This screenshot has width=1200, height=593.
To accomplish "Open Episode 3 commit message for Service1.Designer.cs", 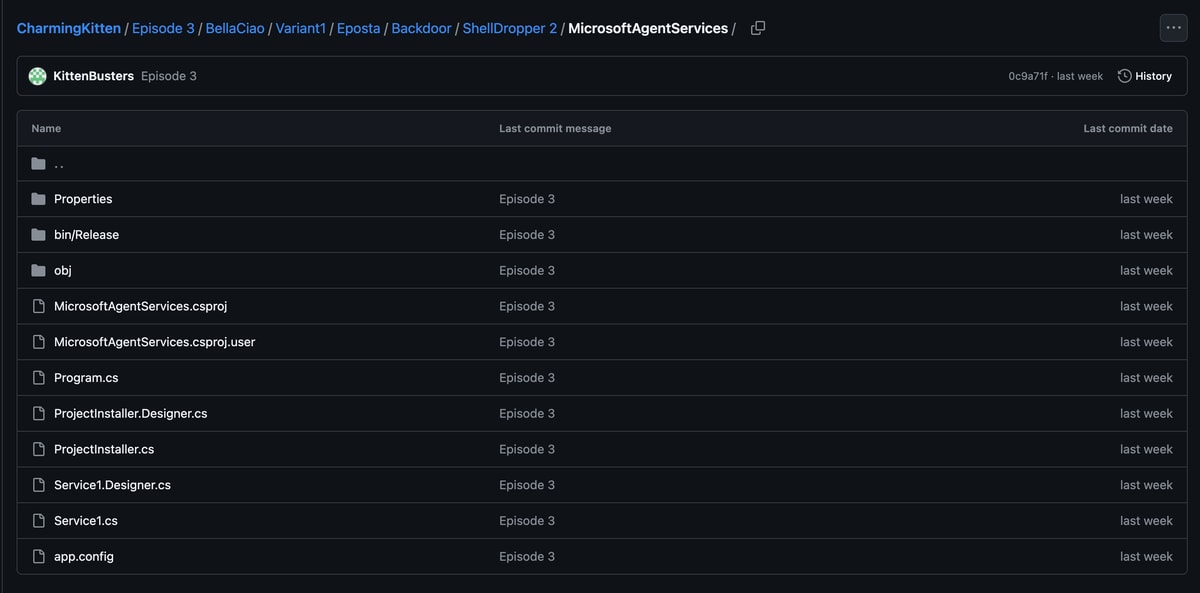I will point(526,485).
